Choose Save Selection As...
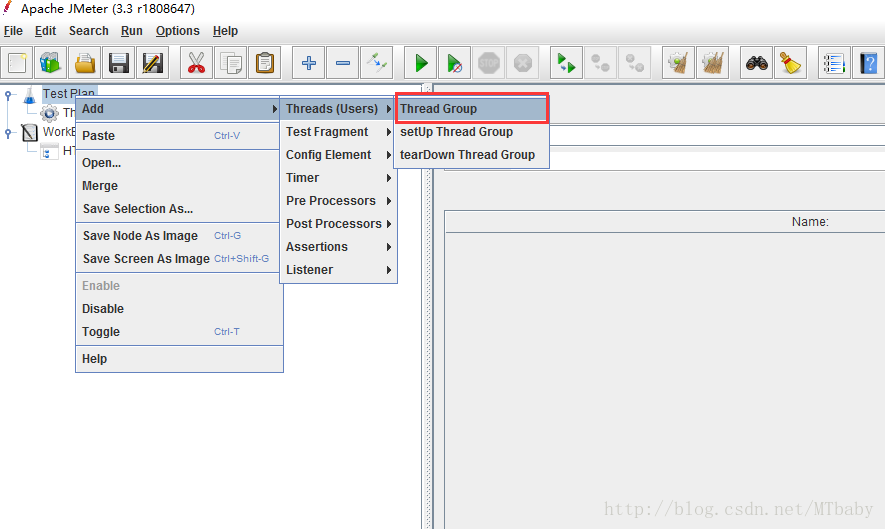The height and width of the screenshot is (529, 885). pos(179,209)
